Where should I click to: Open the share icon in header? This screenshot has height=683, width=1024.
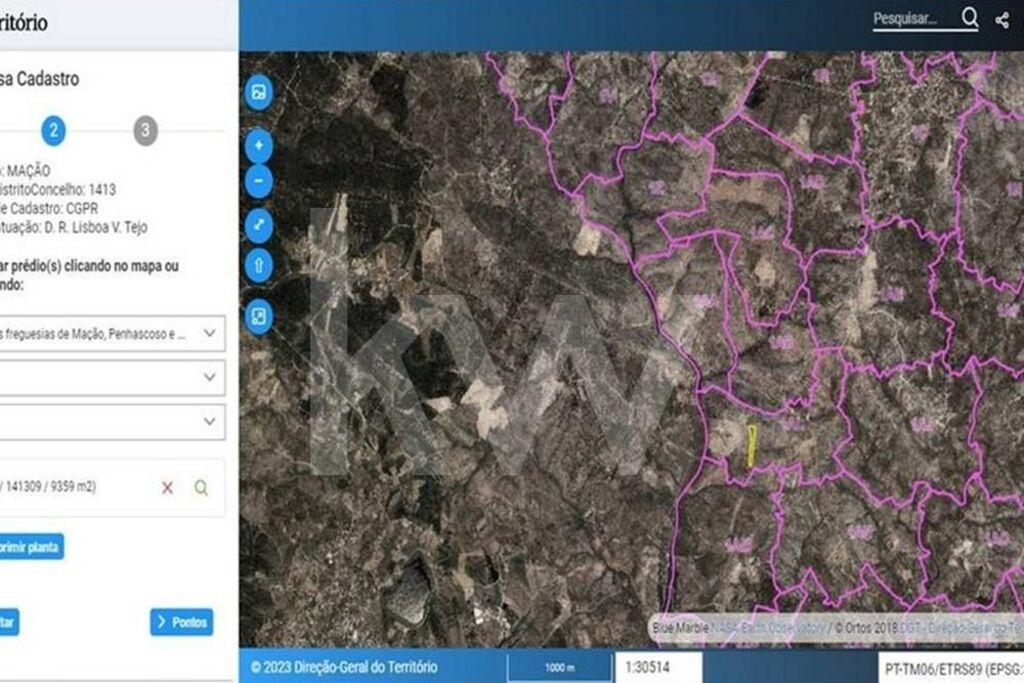pyautogui.click(x=1002, y=20)
